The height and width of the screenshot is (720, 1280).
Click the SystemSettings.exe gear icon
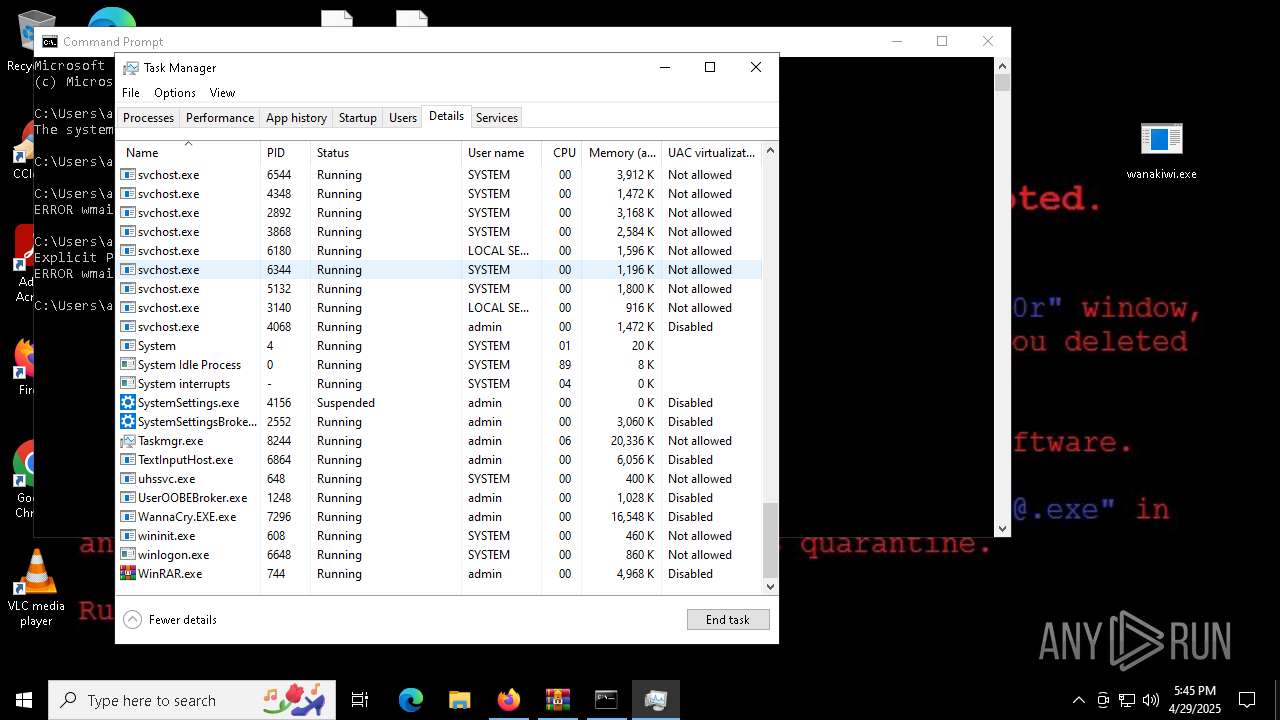pyautogui.click(x=128, y=403)
